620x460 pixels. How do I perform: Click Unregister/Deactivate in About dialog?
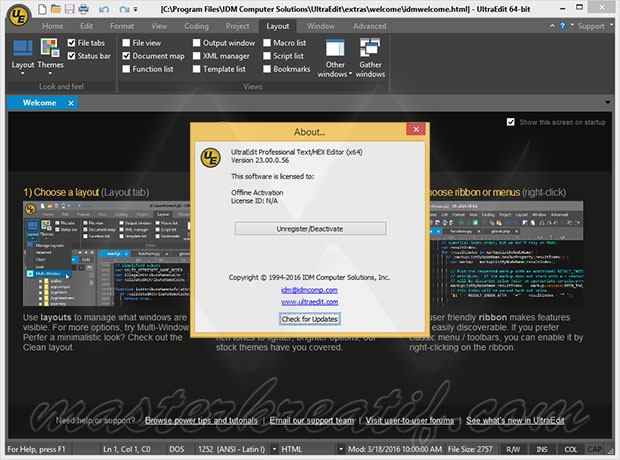[310, 229]
